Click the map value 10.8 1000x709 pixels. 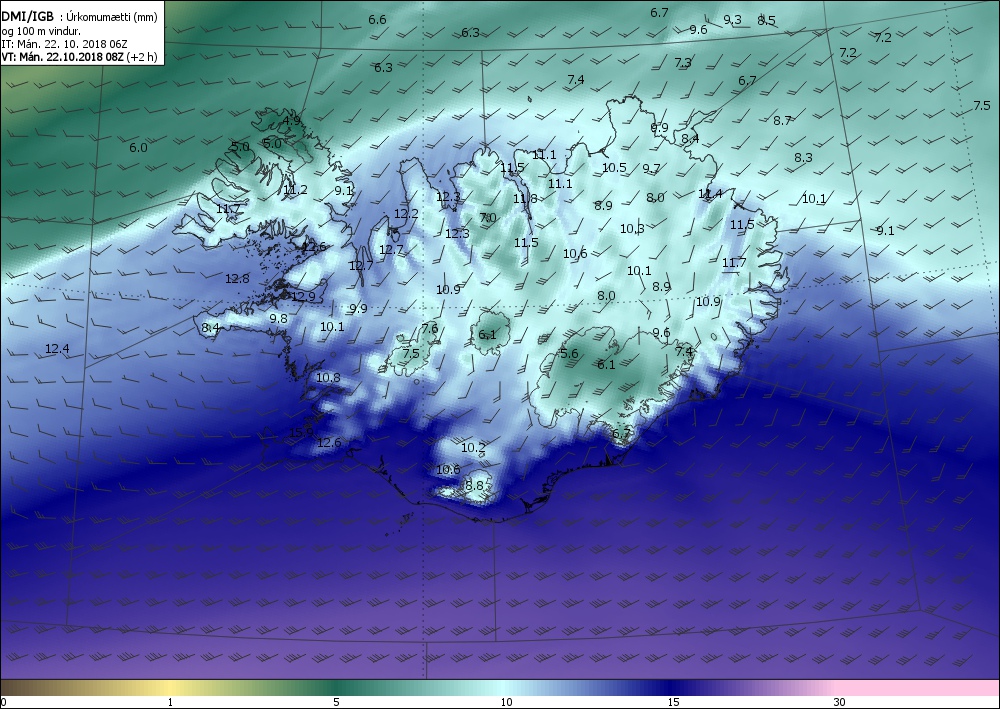click(x=328, y=377)
